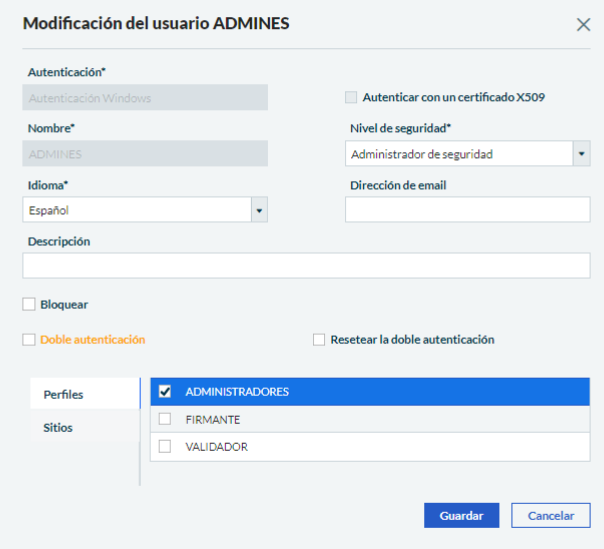This screenshot has width=604, height=549.
Task: Toggle the Bloquear checkbox
Action: [x=29, y=304]
